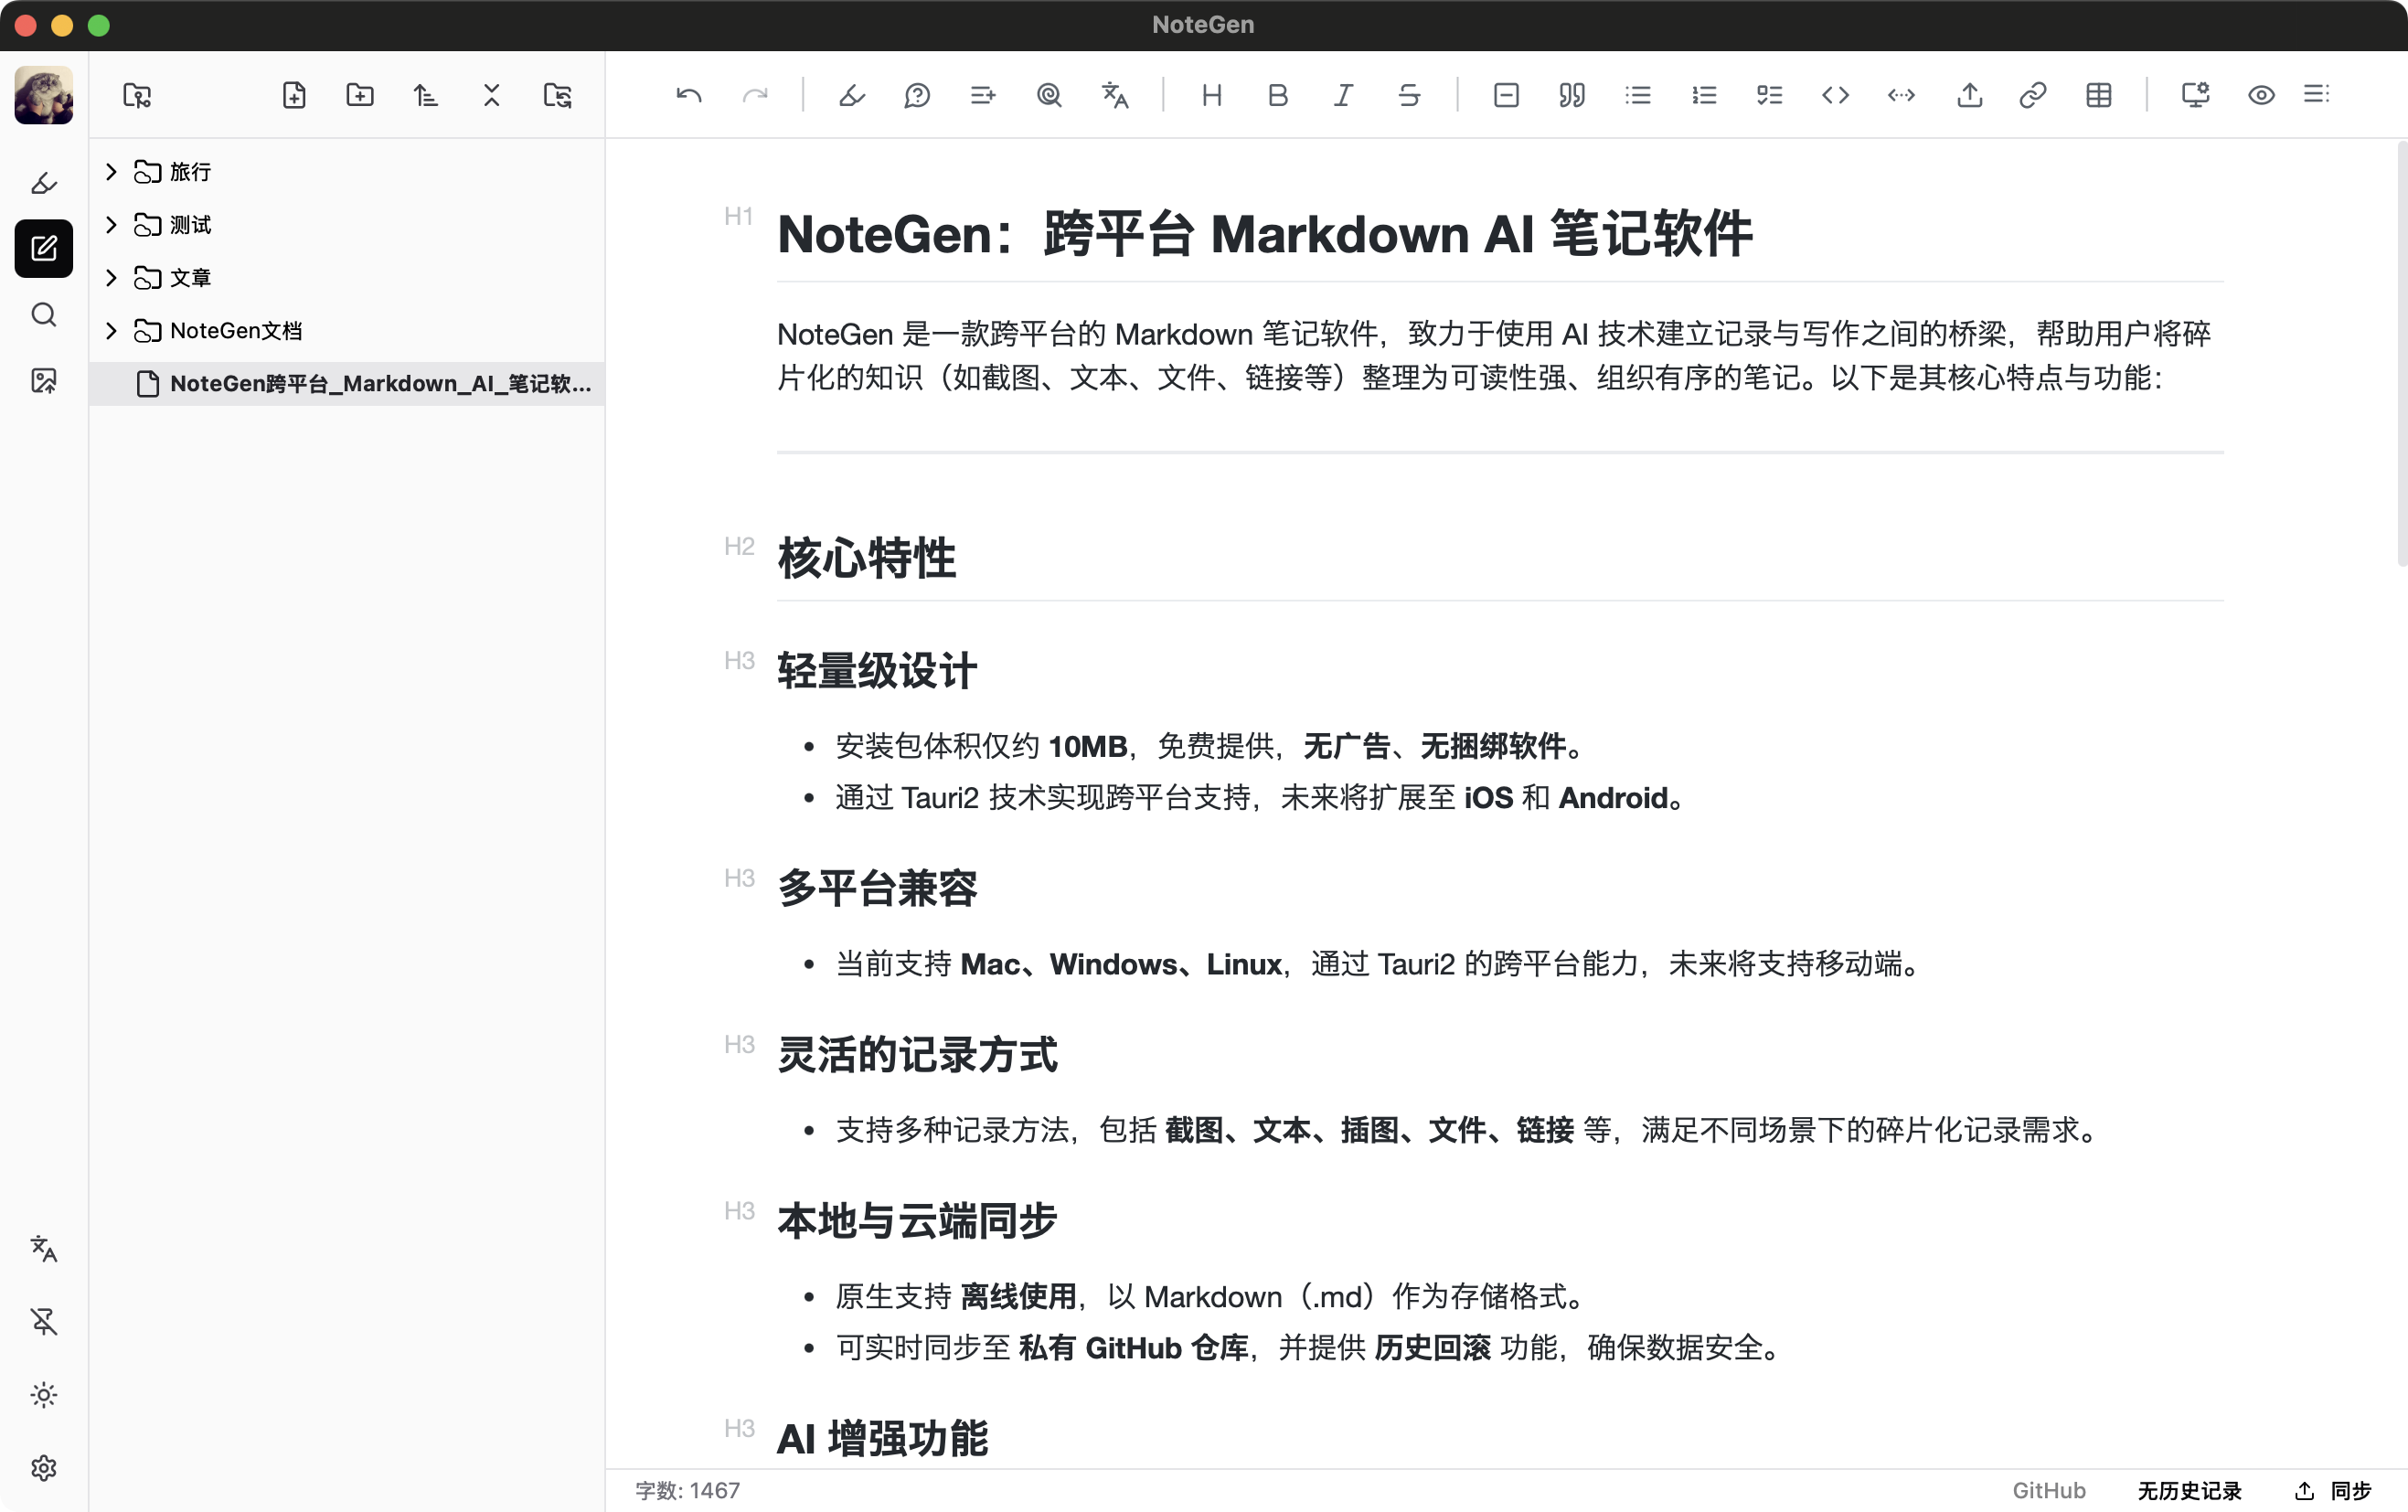Expand the 测试 folder

112,225
